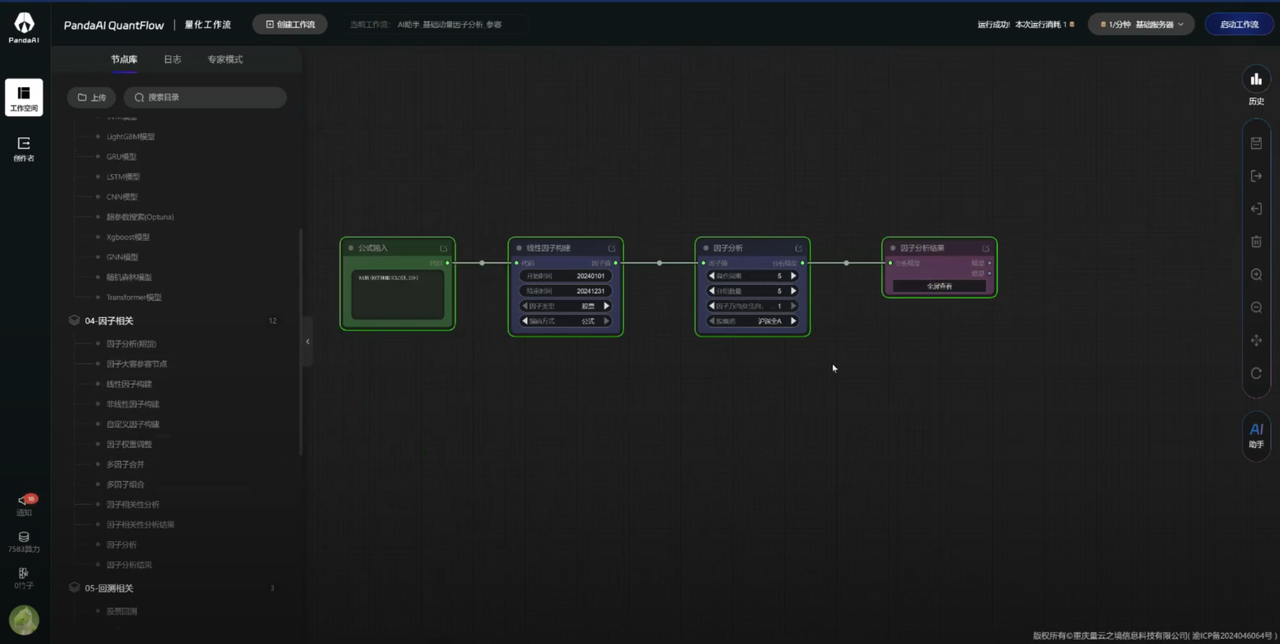
Task: Click the refresh icon in right toolbar
Action: point(1256,373)
